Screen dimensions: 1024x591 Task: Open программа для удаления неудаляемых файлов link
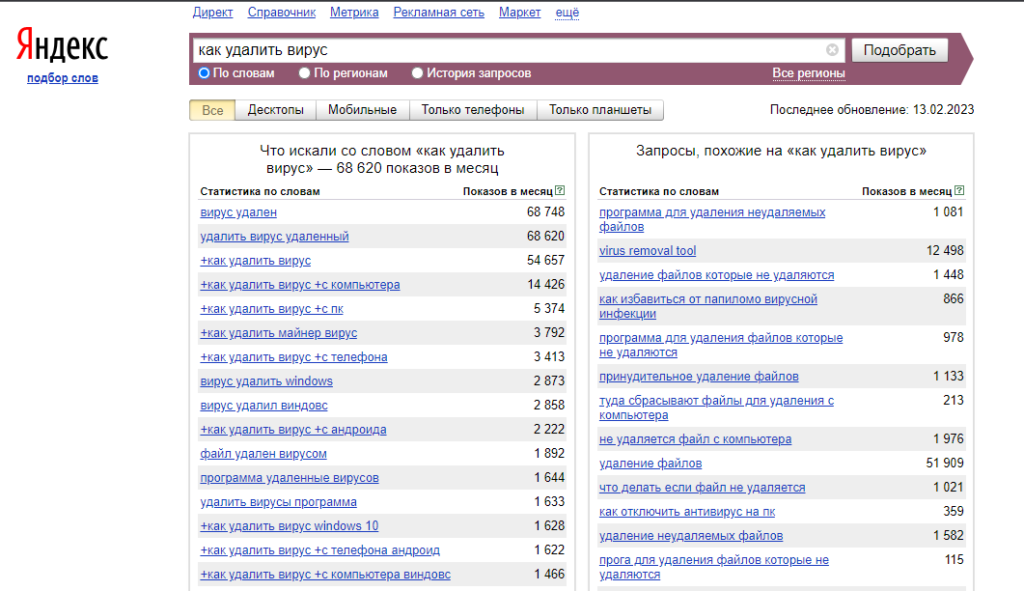[712, 219]
